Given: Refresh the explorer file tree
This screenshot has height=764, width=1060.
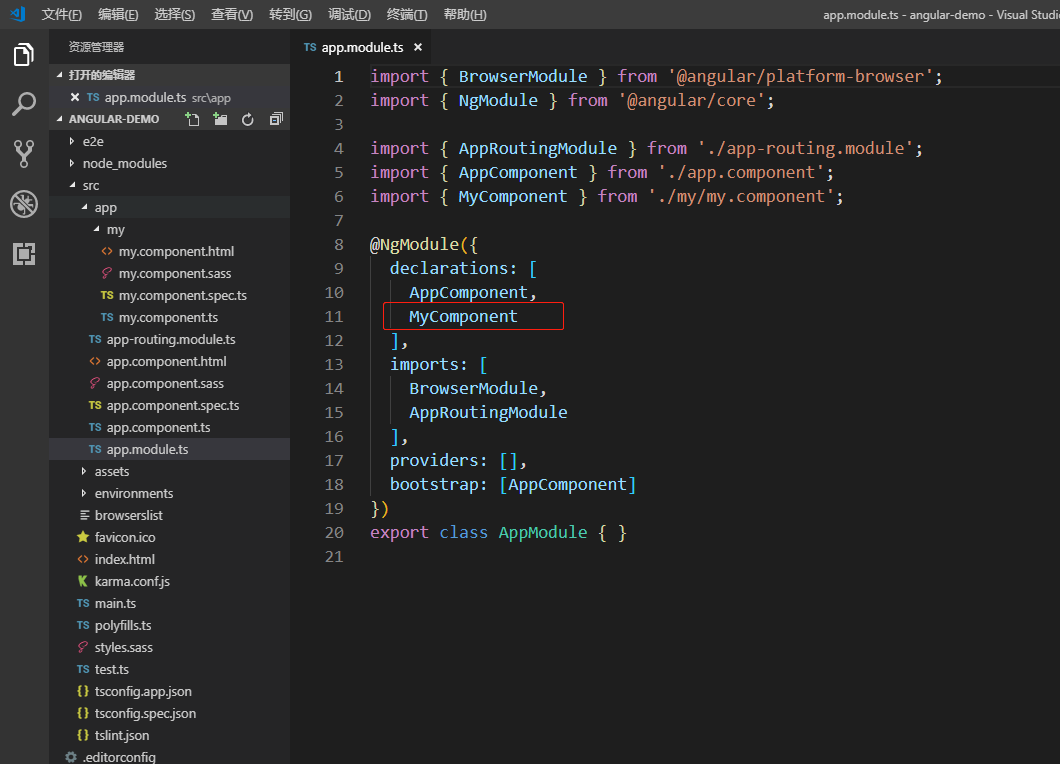Looking at the screenshot, I should [247, 119].
